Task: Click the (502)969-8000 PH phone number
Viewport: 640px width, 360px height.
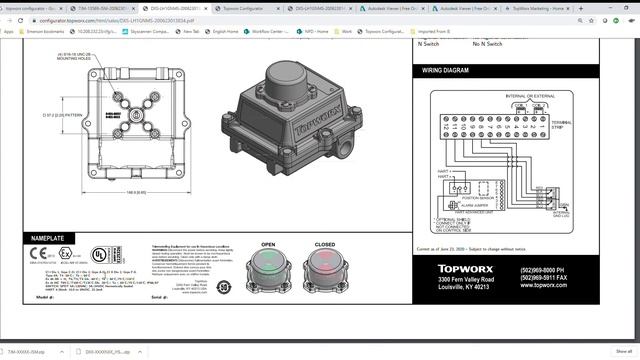Action: click(542, 270)
